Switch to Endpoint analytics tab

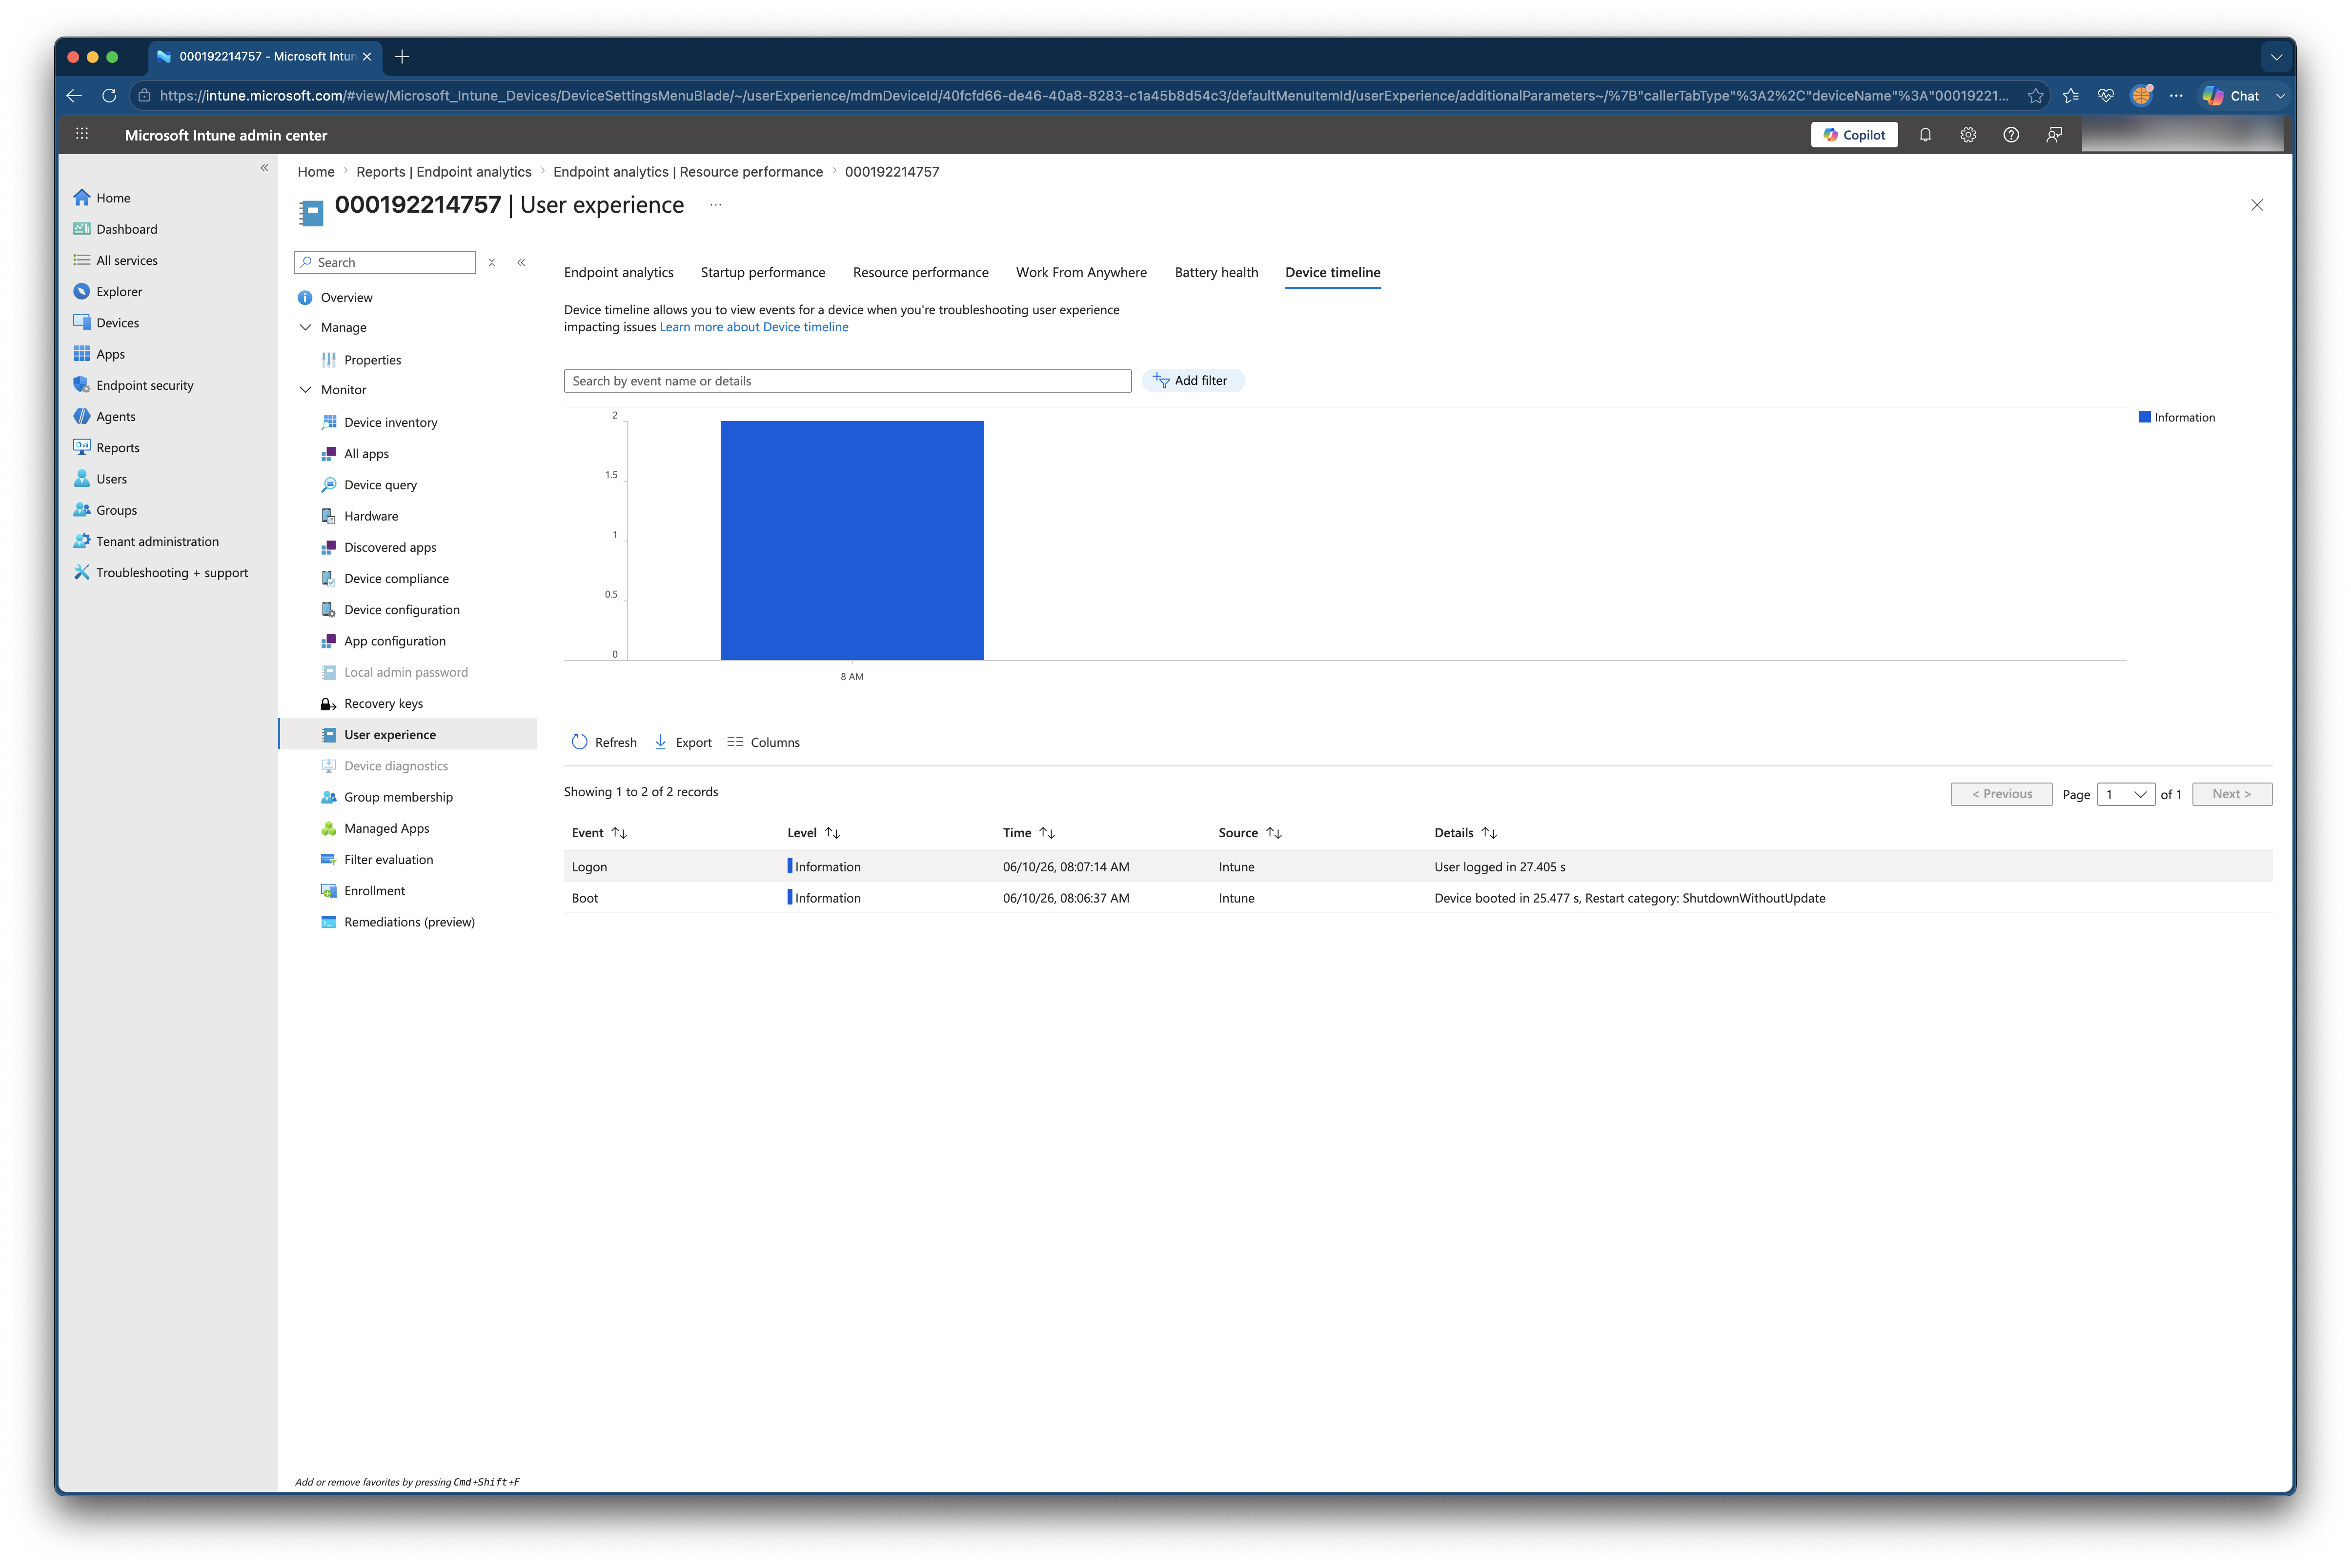click(619, 272)
